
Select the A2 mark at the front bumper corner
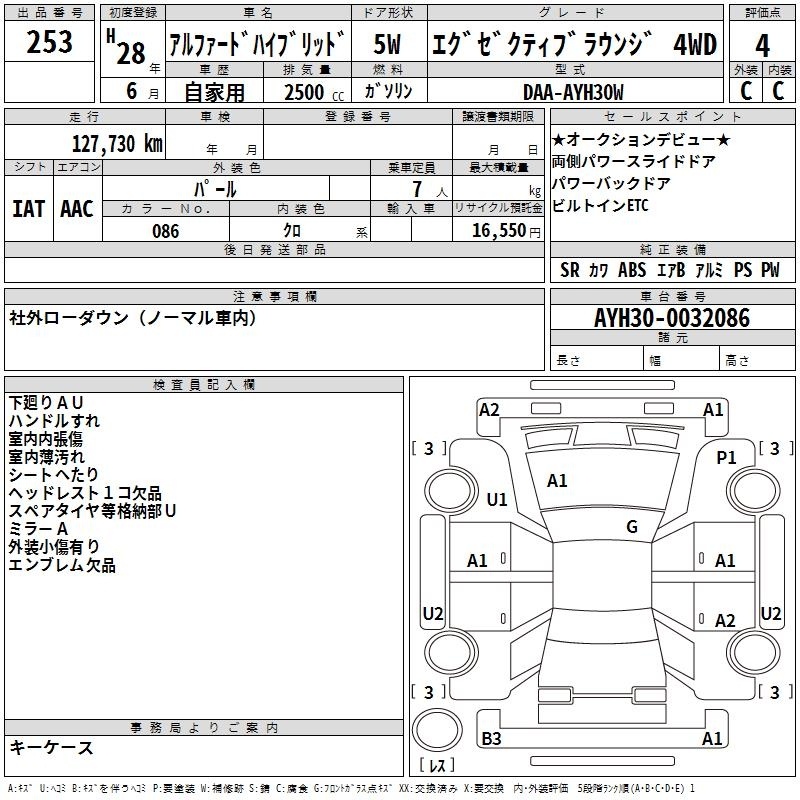pyautogui.click(x=489, y=409)
